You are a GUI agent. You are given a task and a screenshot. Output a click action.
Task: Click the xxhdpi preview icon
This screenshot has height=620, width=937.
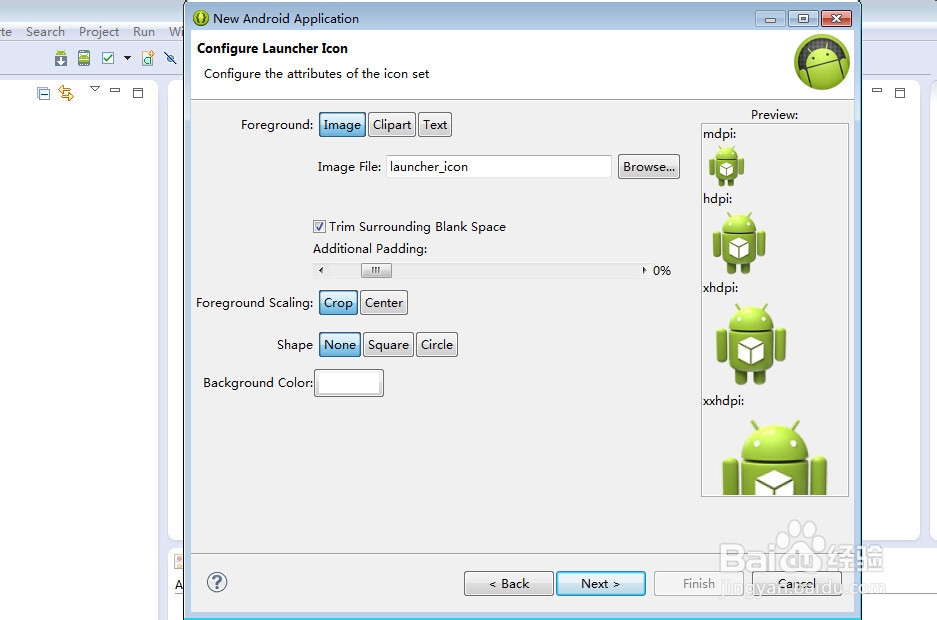[774, 458]
